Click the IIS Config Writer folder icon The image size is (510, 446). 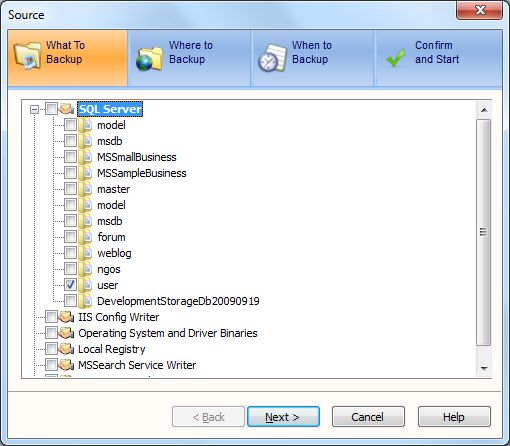[x=66, y=317]
